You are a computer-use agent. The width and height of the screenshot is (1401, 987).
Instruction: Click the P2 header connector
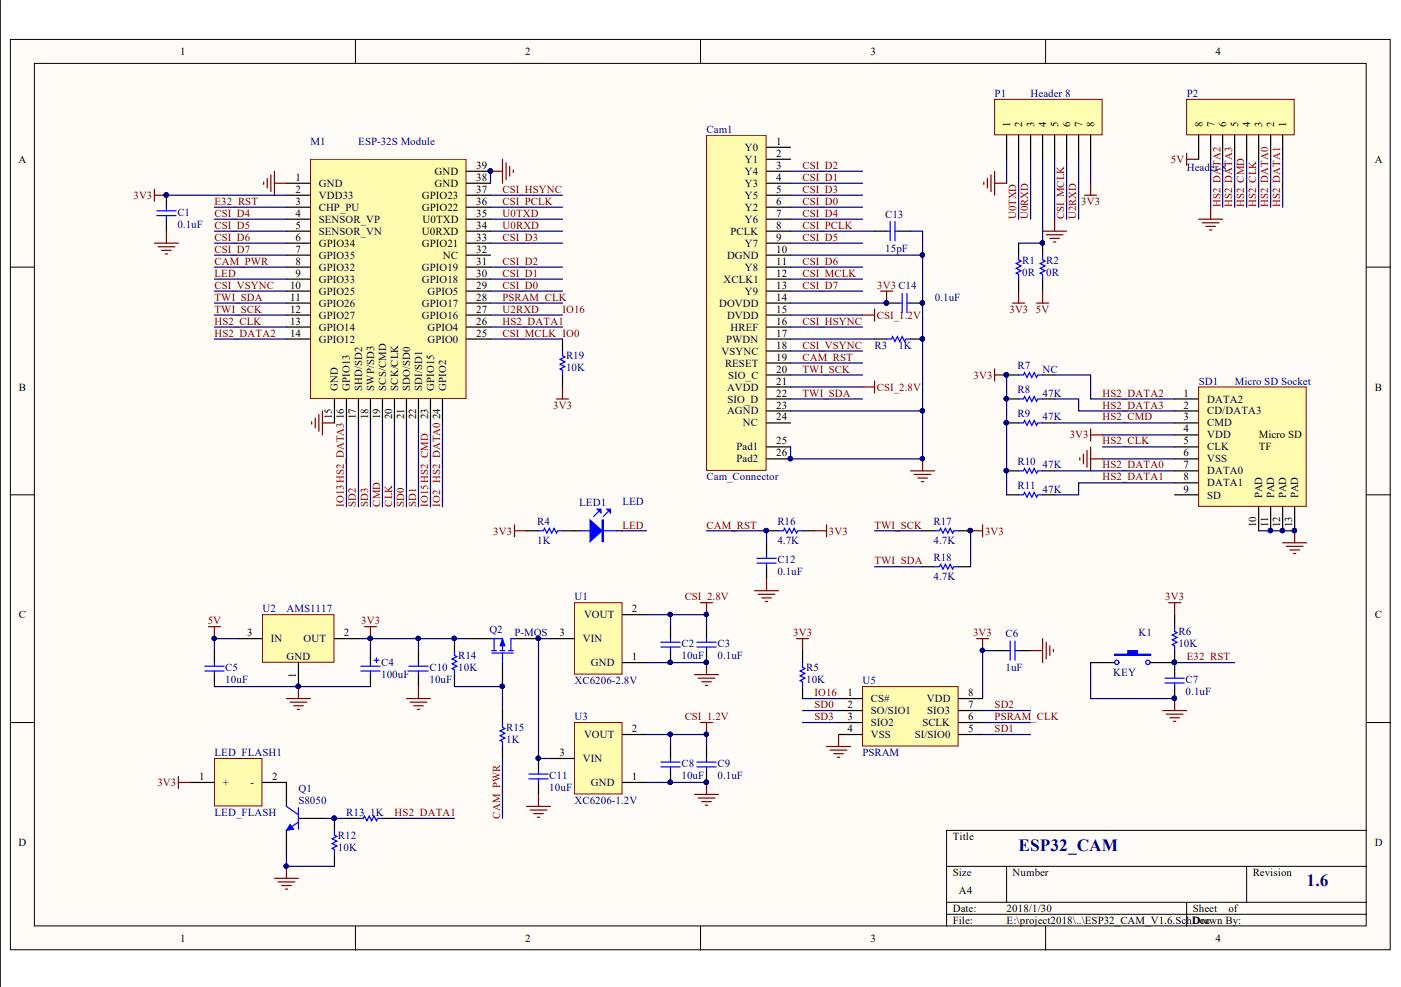1239,117
